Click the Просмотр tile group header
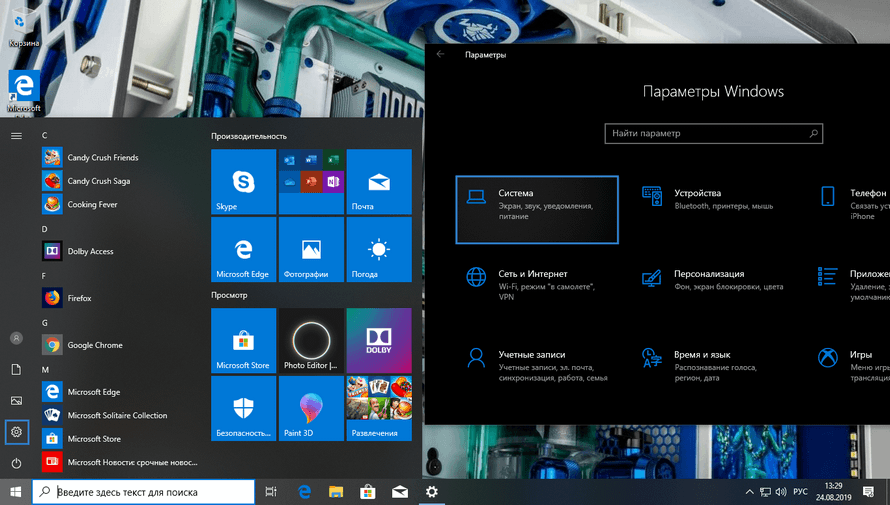Viewport: 890px width, 505px height. click(229, 295)
